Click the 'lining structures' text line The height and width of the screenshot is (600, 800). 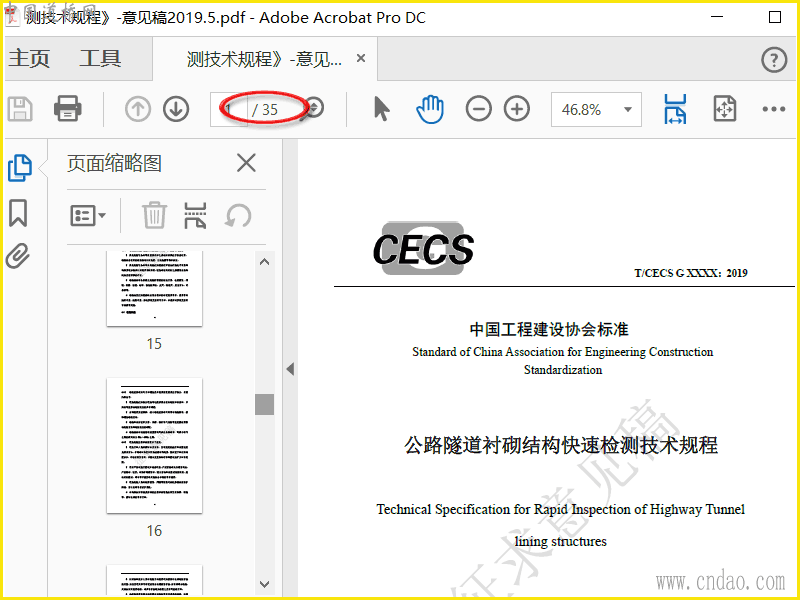[x=561, y=541]
